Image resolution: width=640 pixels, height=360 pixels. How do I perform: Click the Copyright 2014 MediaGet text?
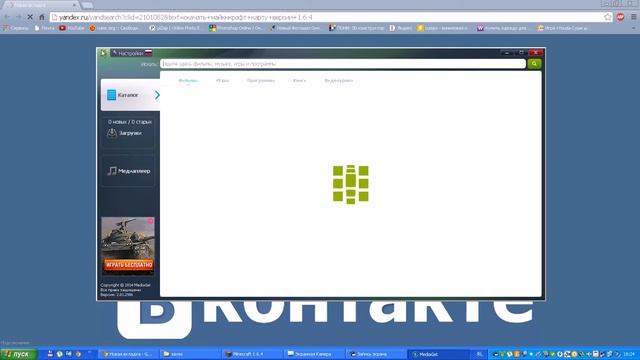[125, 285]
